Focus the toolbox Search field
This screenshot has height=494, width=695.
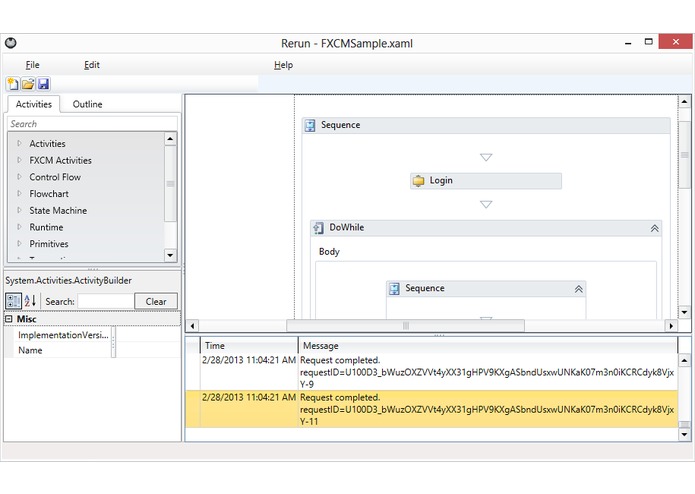[92, 124]
